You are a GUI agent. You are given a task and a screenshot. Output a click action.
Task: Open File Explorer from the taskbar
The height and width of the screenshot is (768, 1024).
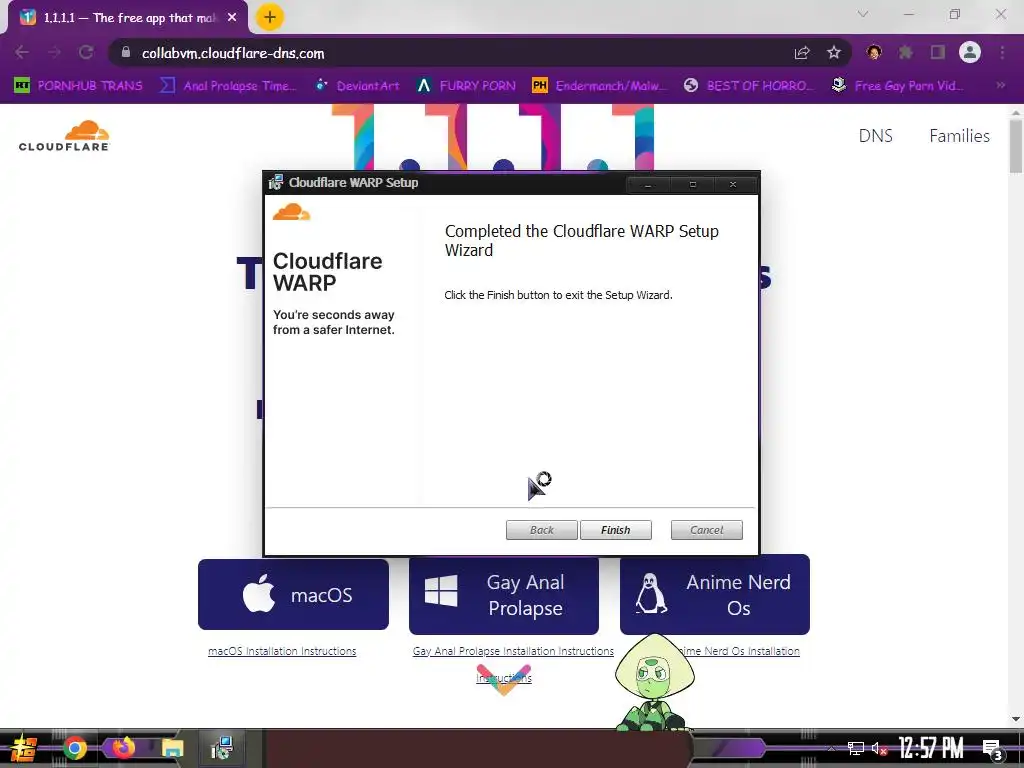tap(172, 748)
